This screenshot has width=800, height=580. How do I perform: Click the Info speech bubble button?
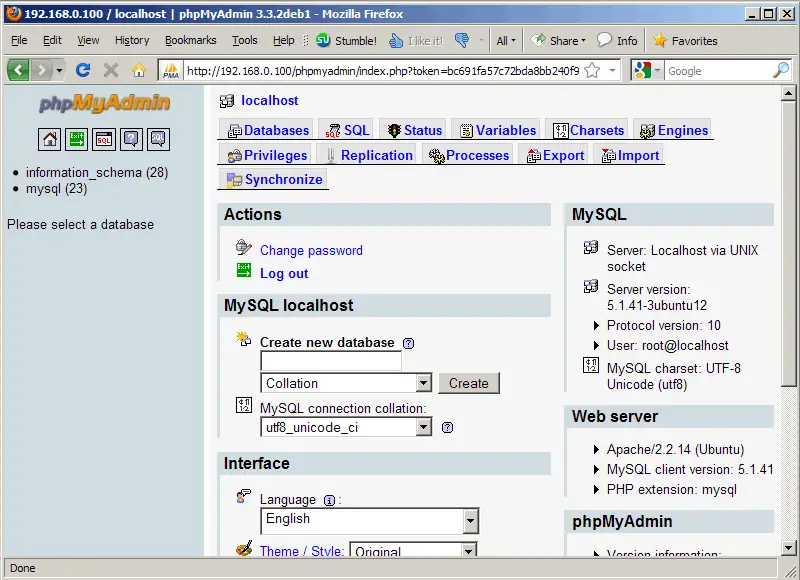[x=617, y=40]
